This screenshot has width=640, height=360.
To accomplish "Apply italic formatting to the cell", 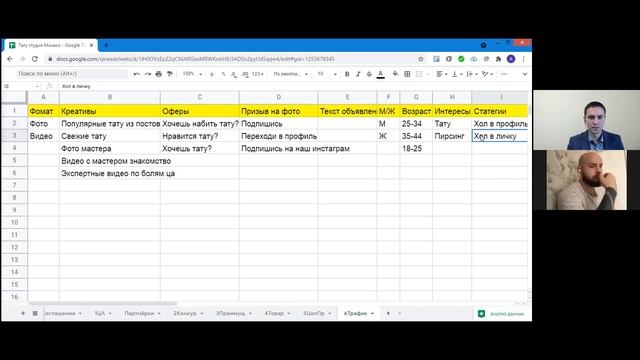I will [358, 74].
